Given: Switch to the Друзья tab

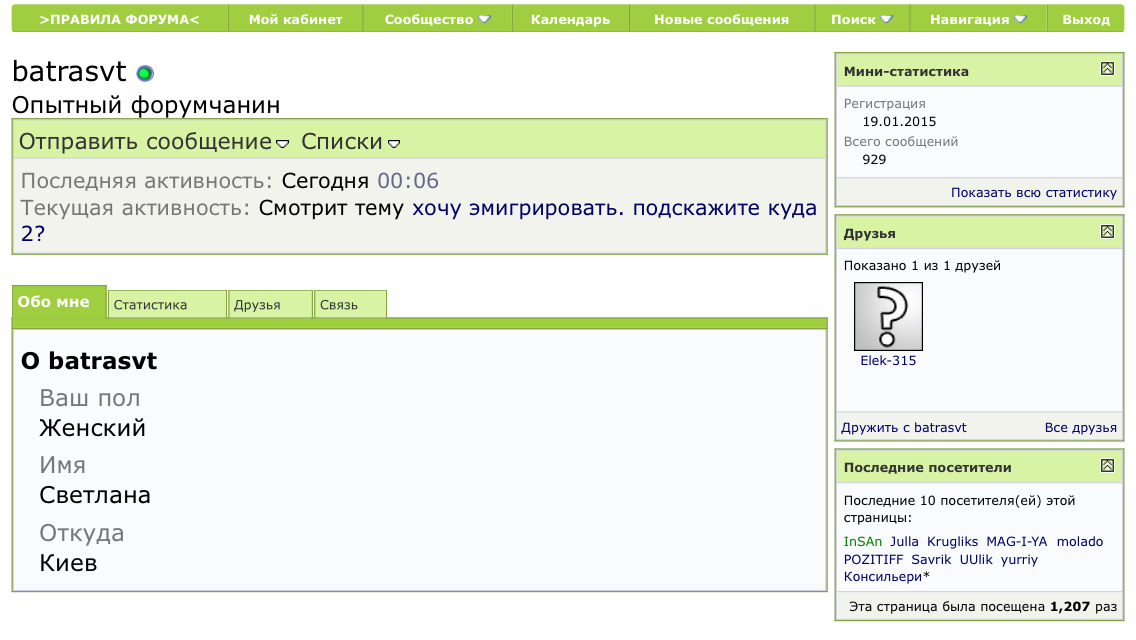Looking at the screenshot, I should pyautogui.click(x=270, y=304).
